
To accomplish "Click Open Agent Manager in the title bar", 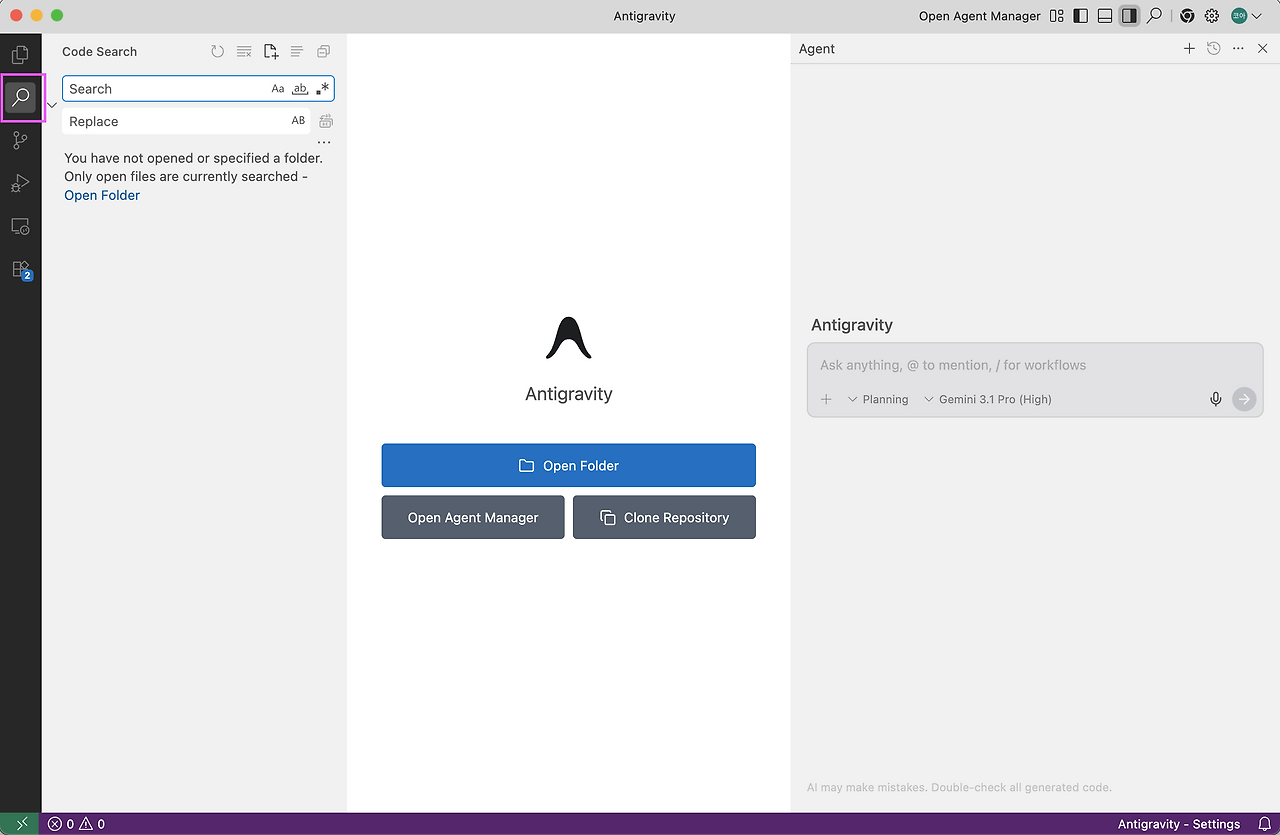I will coord(979,16).
